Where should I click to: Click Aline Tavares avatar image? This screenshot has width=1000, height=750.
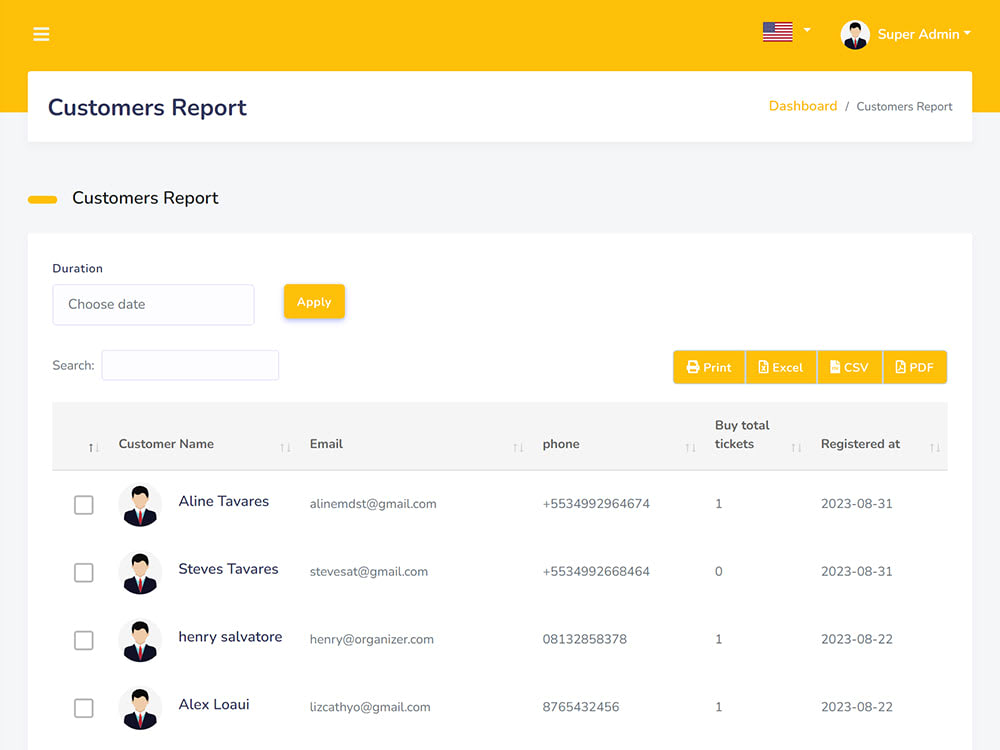pyautogui.click(x=140, y=505)
